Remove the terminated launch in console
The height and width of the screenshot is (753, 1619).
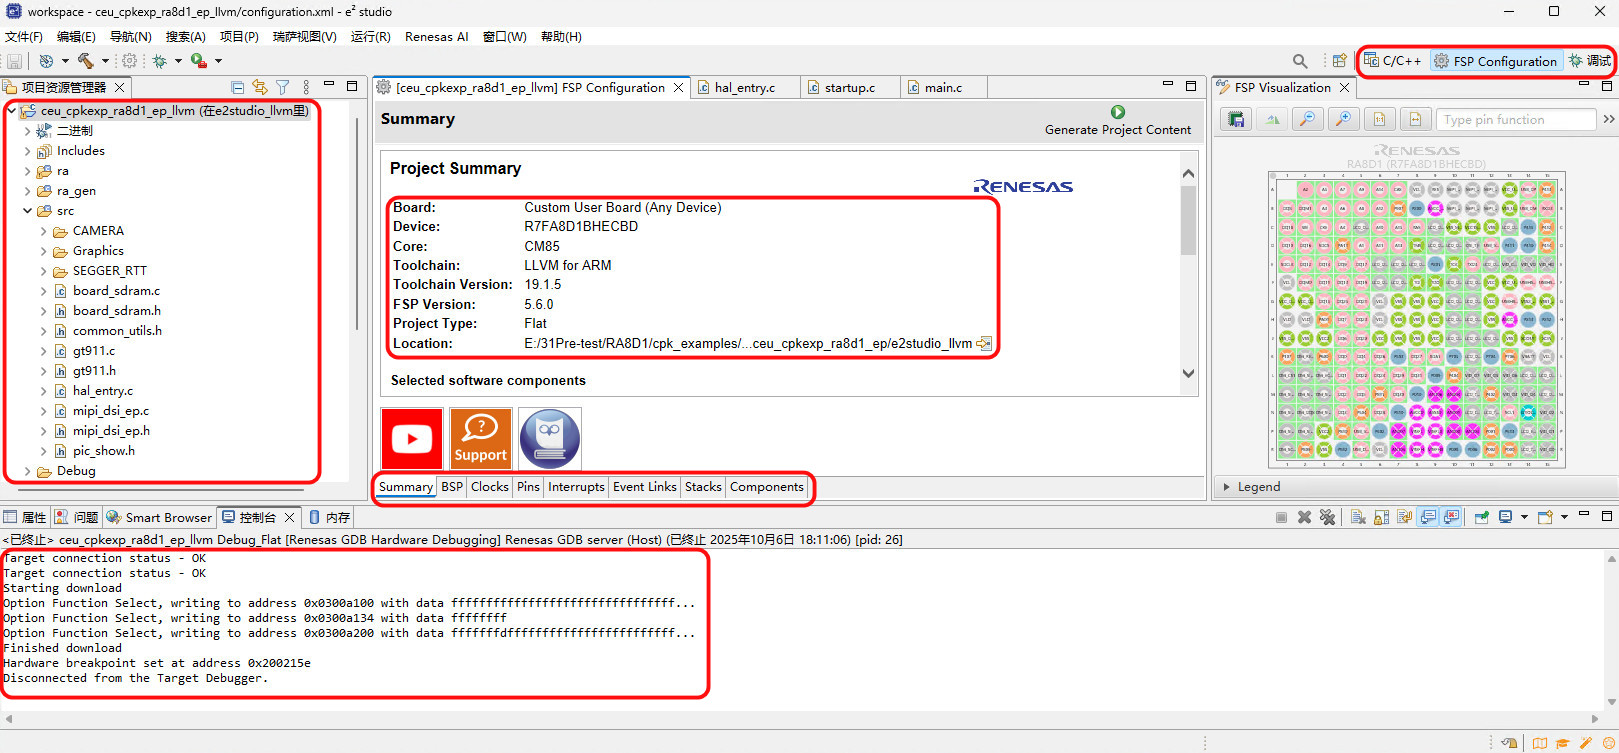click(x=1304, y=517)
